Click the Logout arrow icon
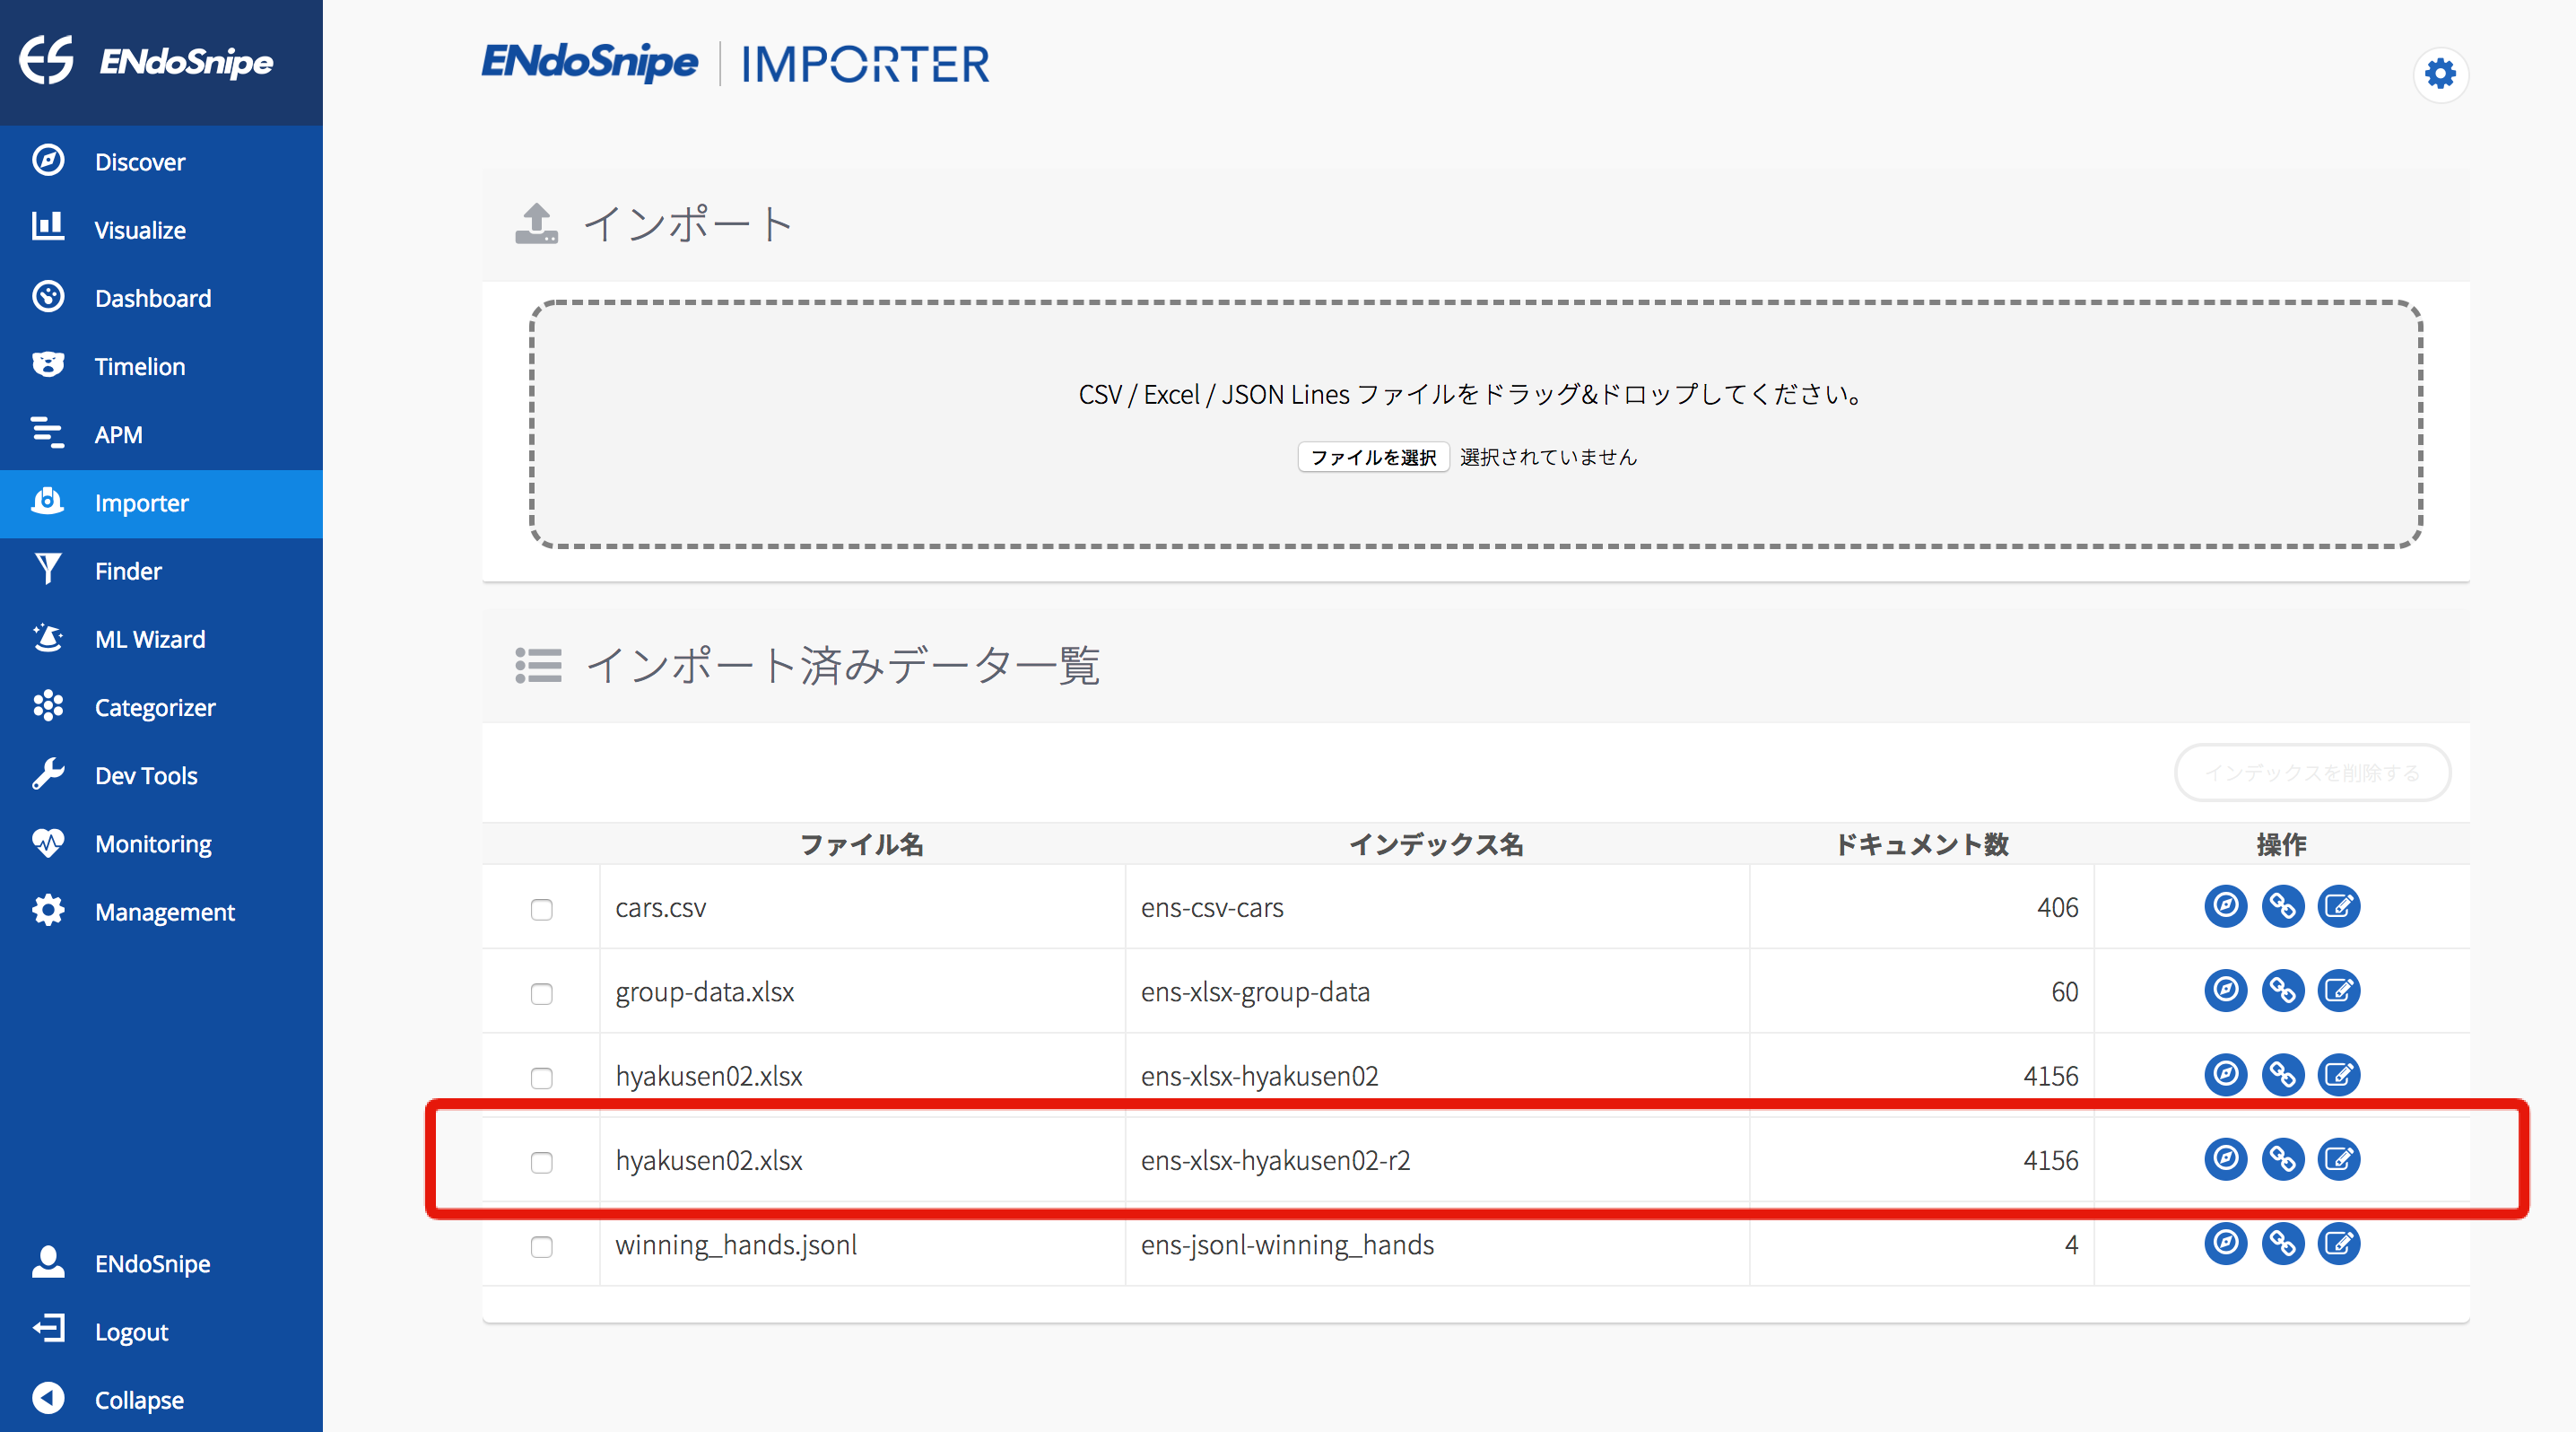The height and width of the screenshot is (1432, 2576). pos(48,1329)
